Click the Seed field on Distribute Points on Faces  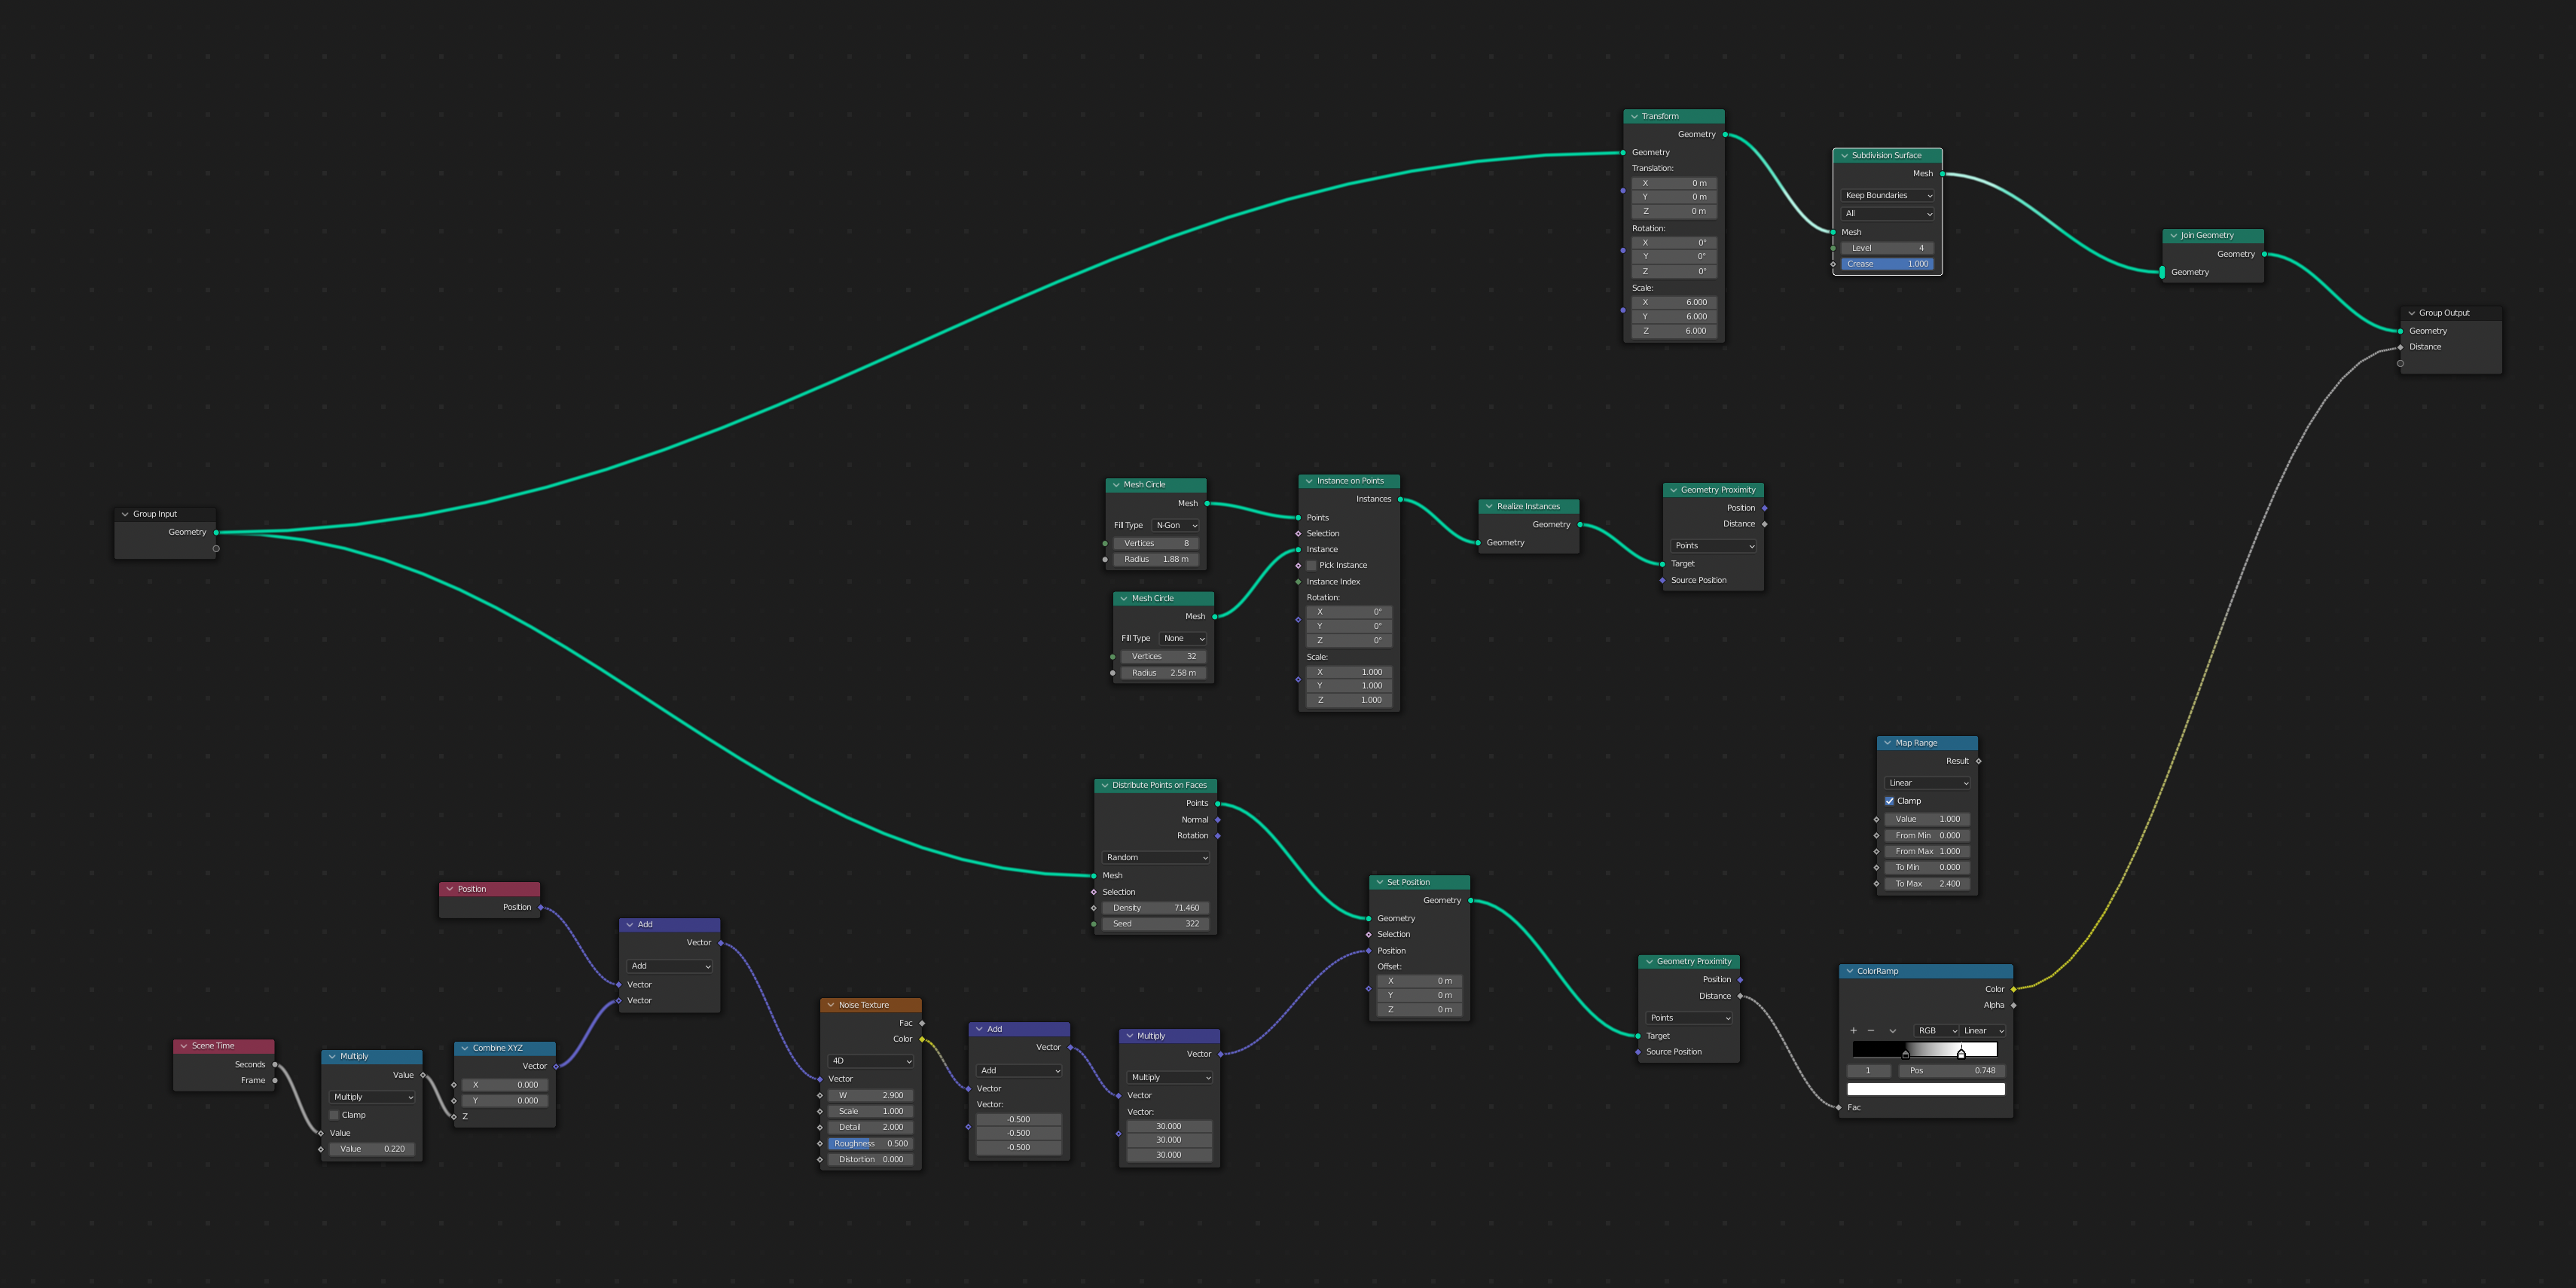pyautogui.click(x=1155, y=923)
